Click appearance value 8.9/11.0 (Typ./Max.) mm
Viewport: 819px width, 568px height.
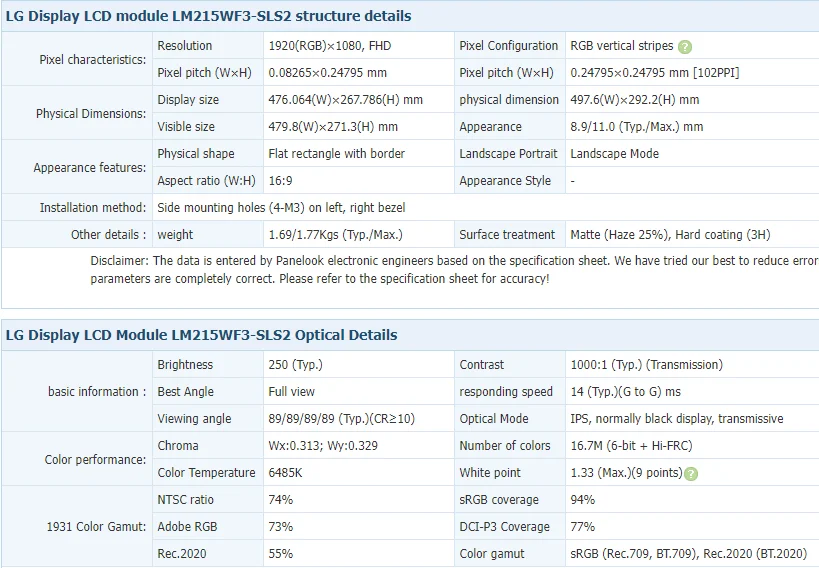637,127
